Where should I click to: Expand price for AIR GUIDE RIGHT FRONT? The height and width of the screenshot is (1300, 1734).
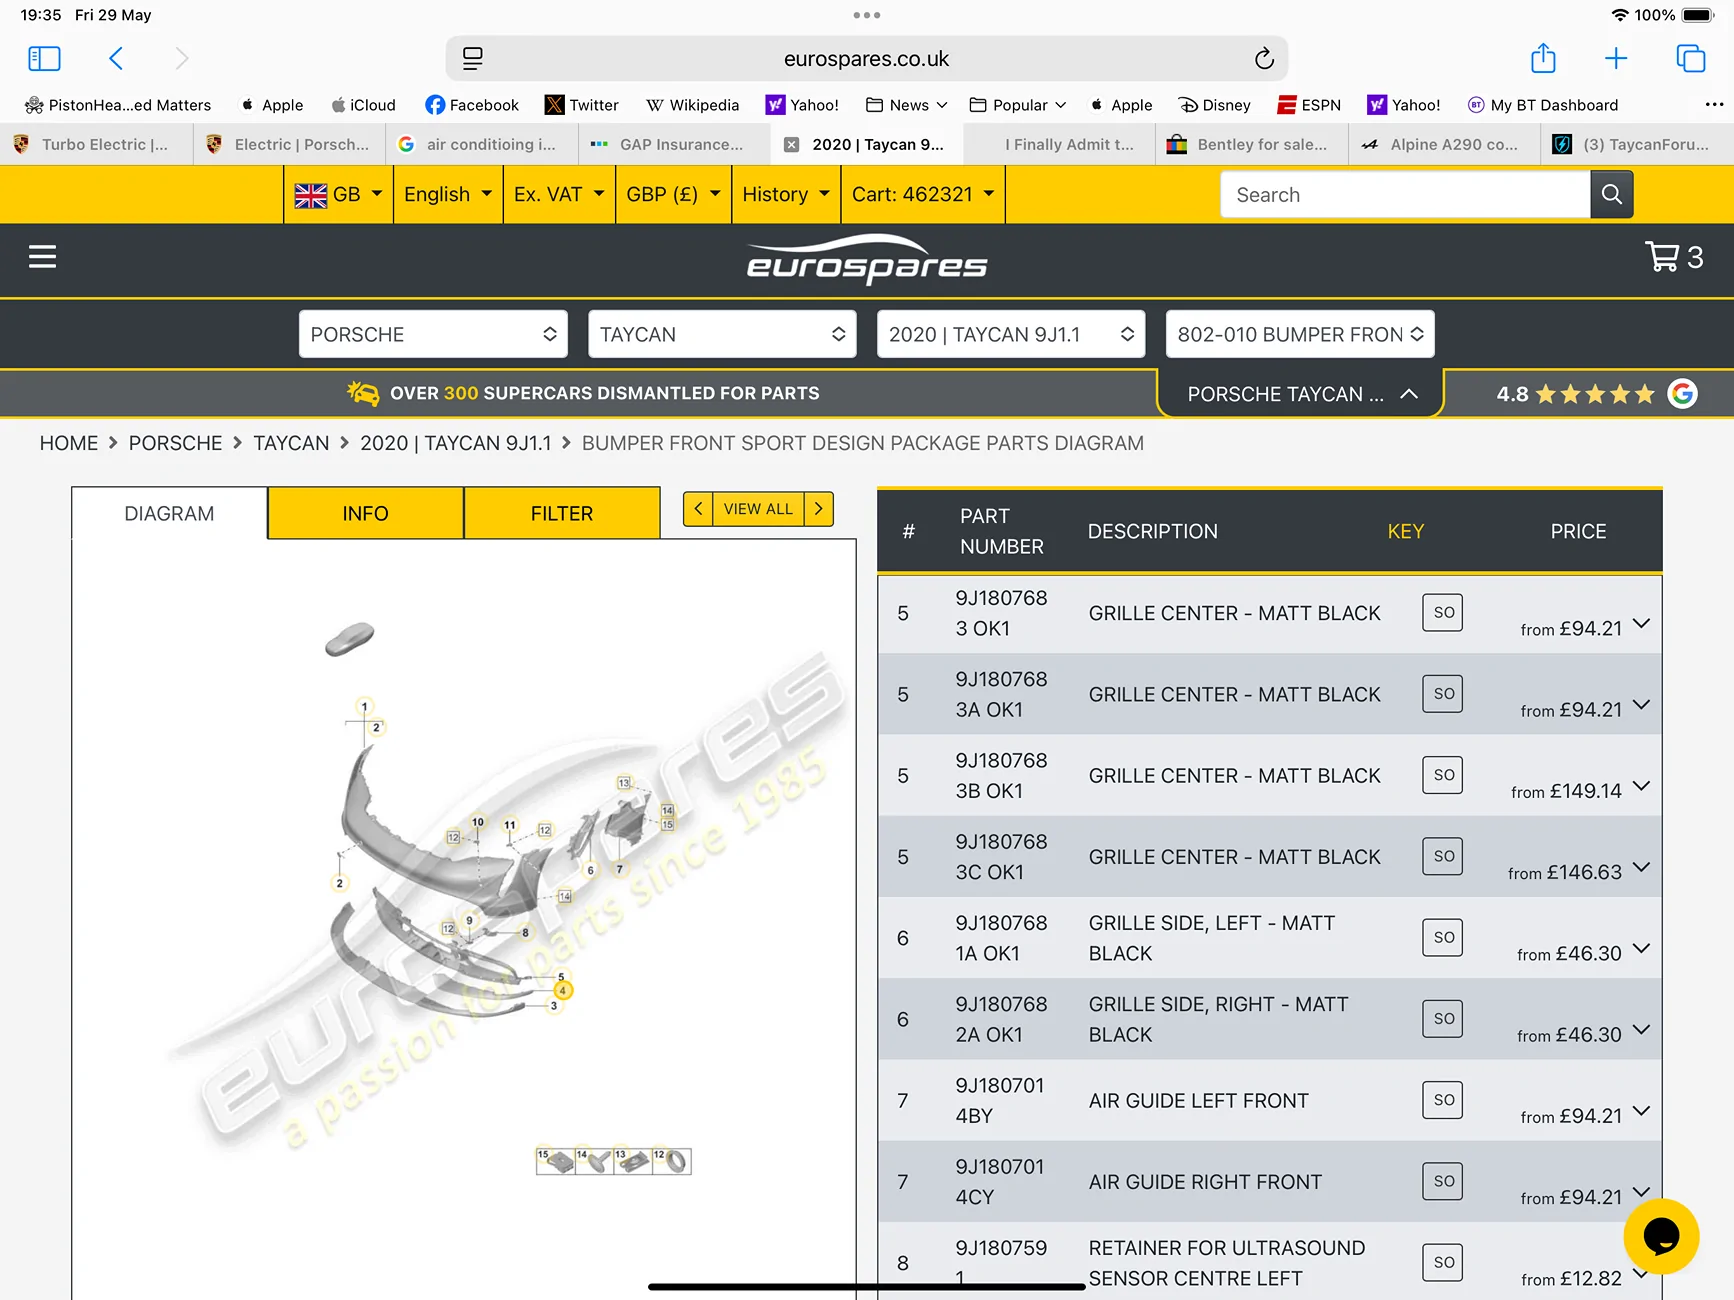(1641, 1192)
